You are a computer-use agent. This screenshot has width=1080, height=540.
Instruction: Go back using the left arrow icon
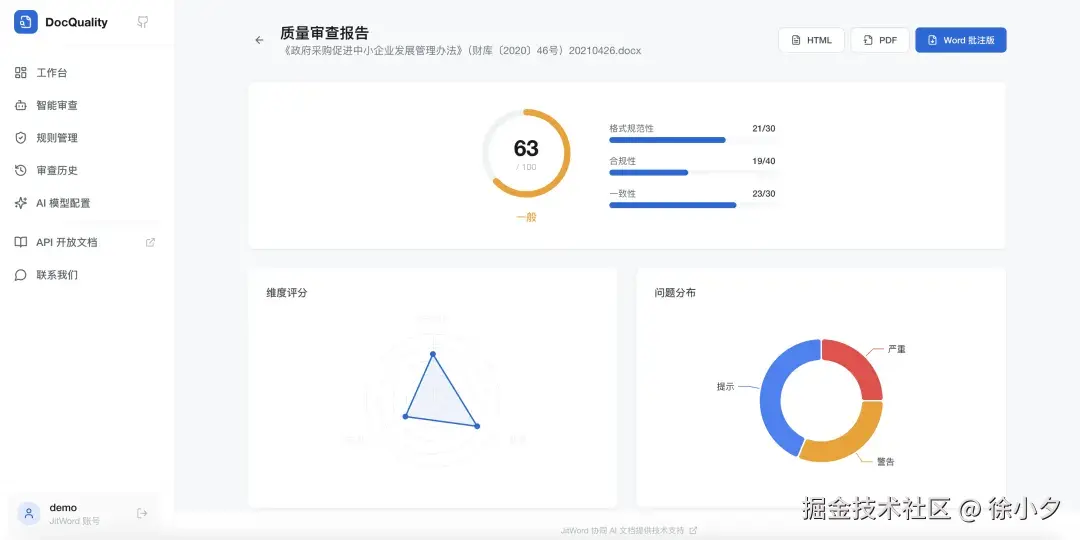click(259, 40)
